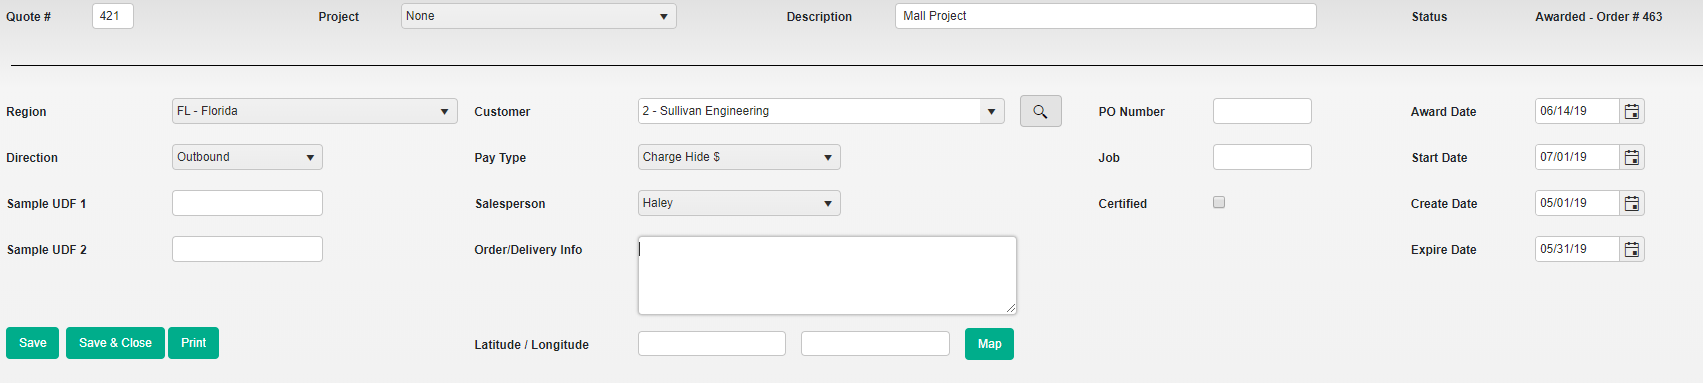Viewport: 1703px width, 383px height.
Task: Focus the PO Number field
Action: coord(1262,111)
